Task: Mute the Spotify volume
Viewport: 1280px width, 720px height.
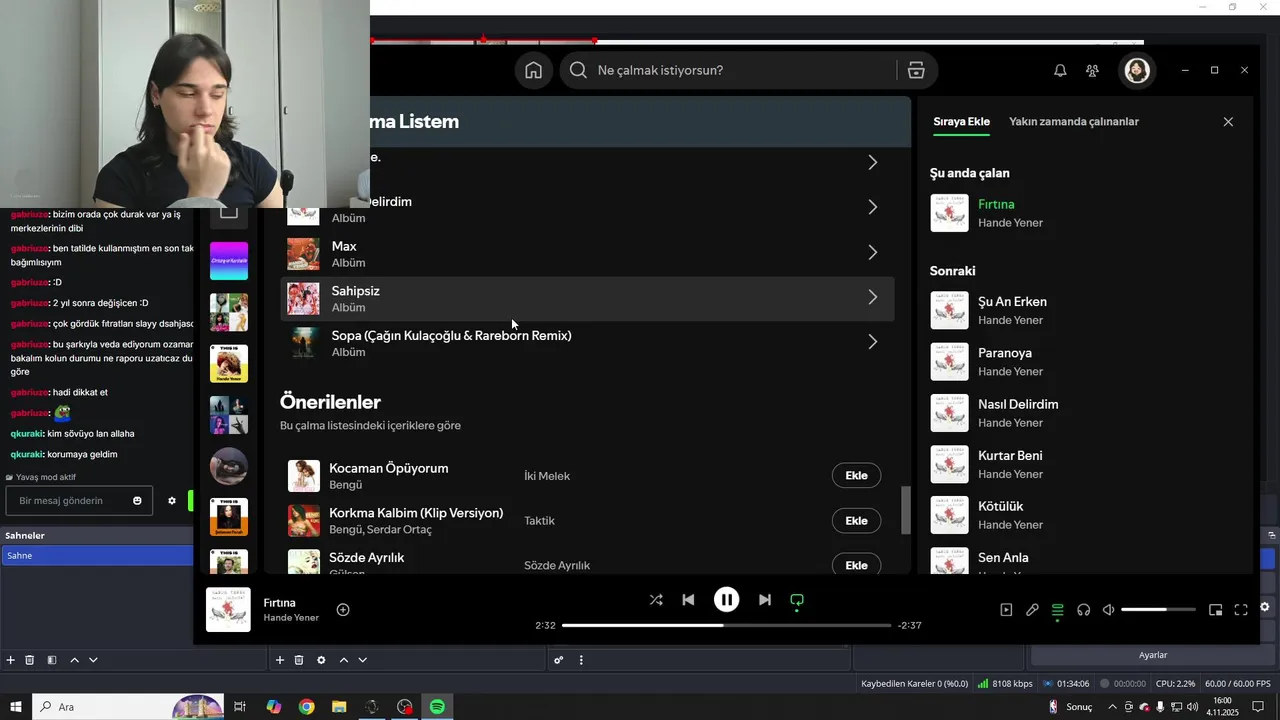Action: 1108,610
